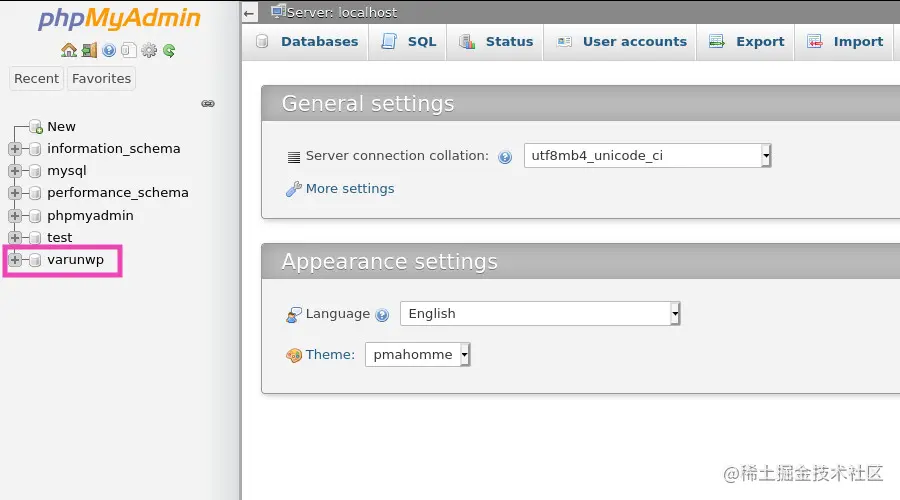Open Server connection collation dropdown

pyautogui.click(x=647, y=155)
